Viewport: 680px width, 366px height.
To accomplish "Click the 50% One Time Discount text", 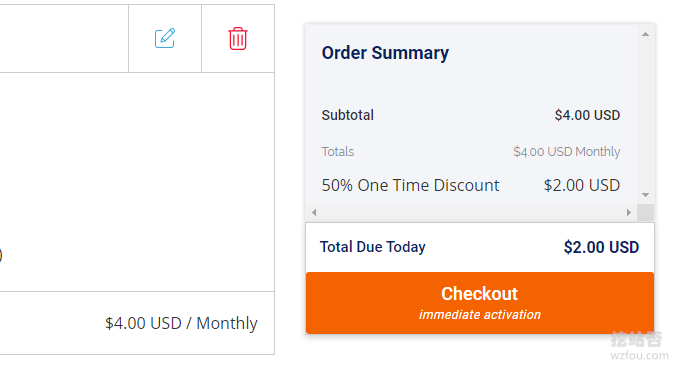I will [410, 185].
